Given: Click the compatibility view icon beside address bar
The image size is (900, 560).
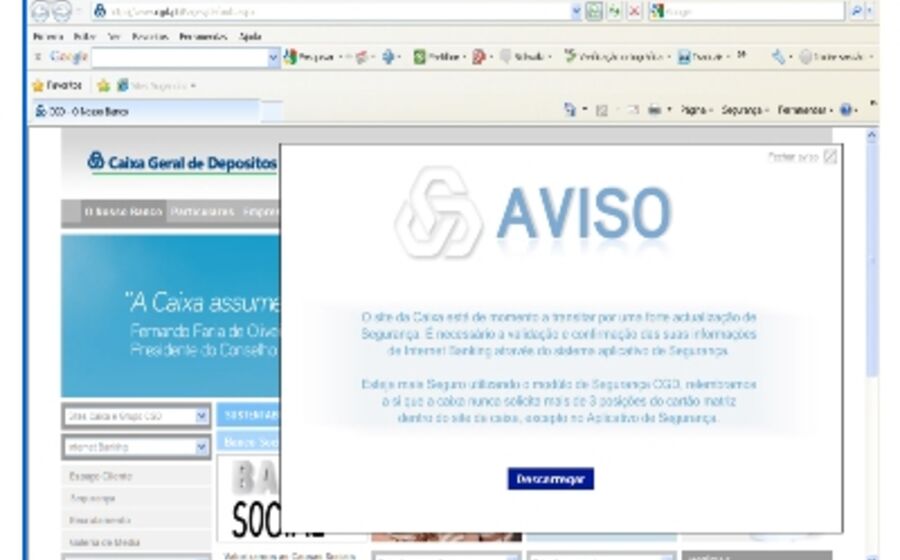Looking at the screenshot, I should [x=593, y=11].
